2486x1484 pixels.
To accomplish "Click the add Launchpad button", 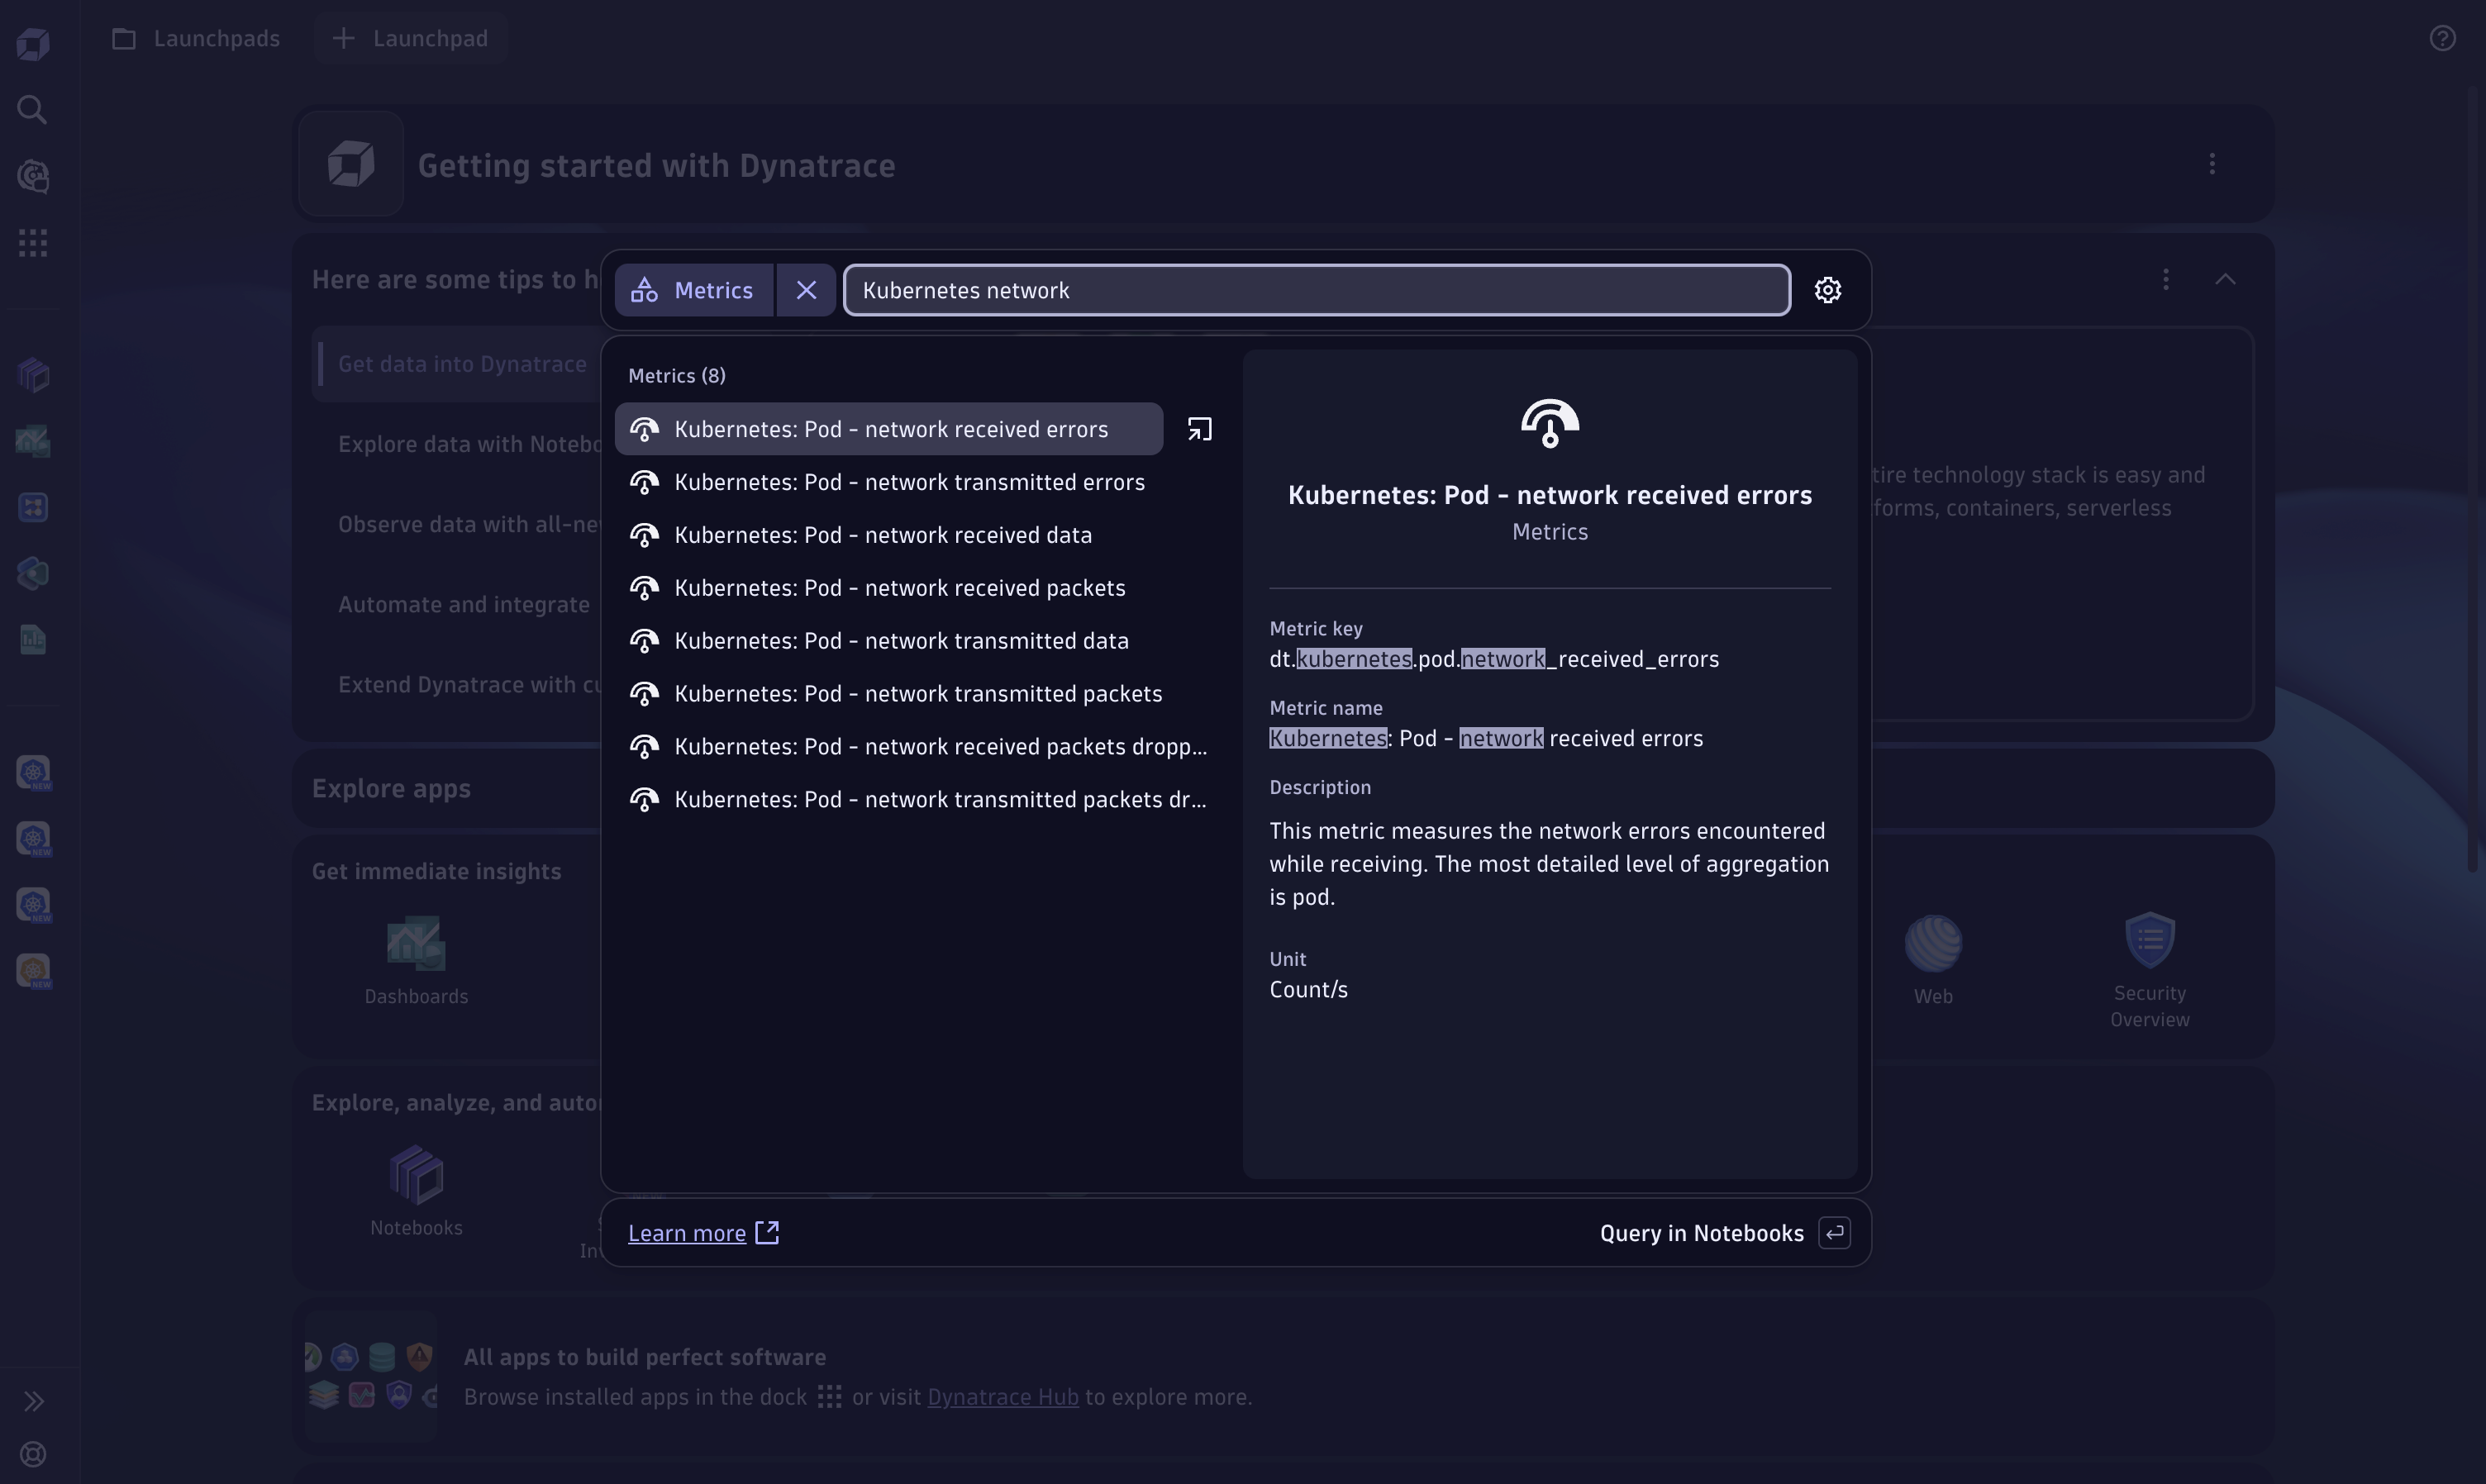I will click(411, 38).
